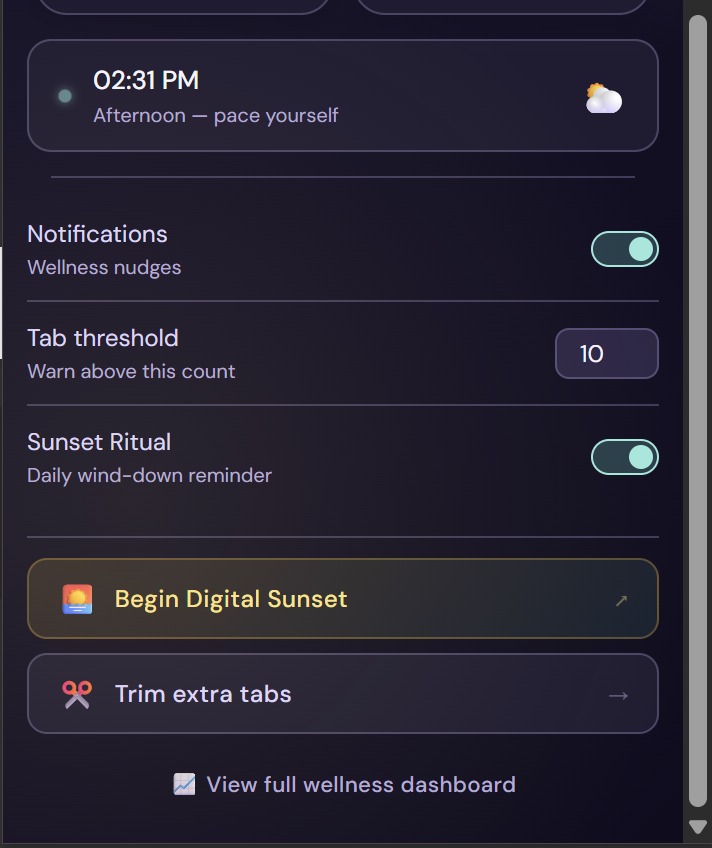Click the chart icon next to wellness dashboard
This screenshot has height=848, width=712.
click(x=184, y=784)
